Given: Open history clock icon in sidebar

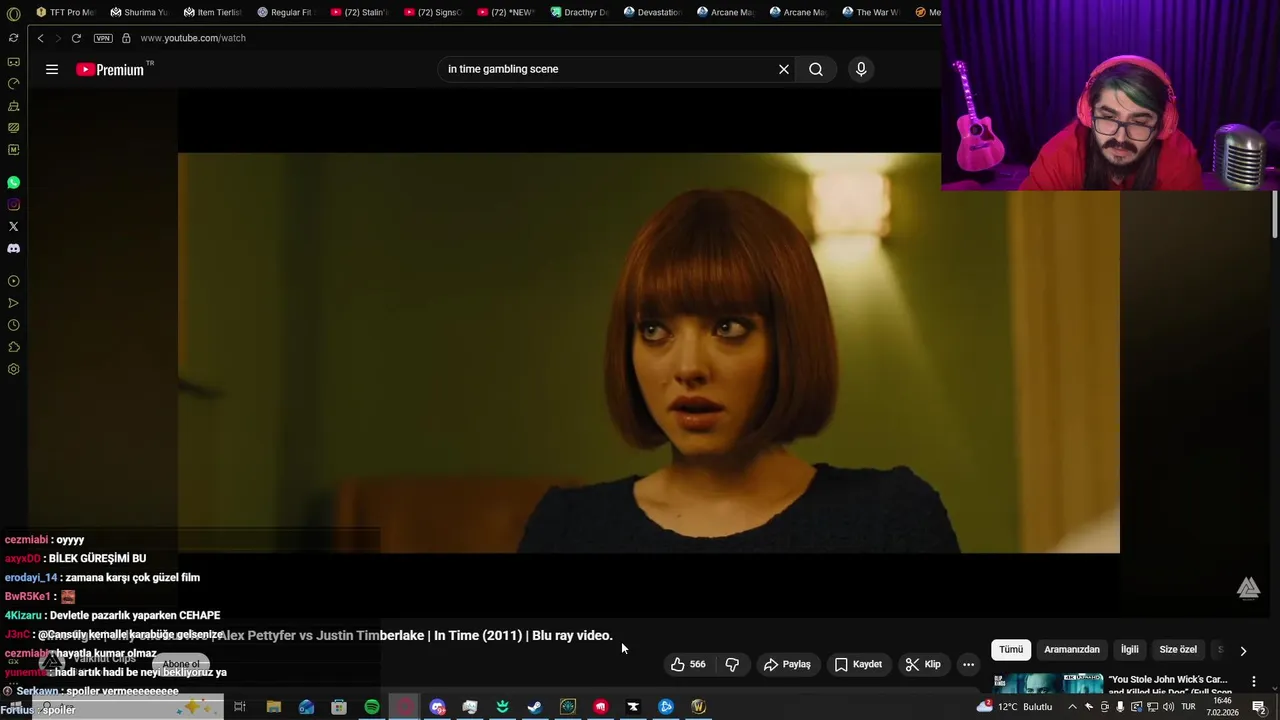Looking at the screenshot, I should tap(13, 325).
